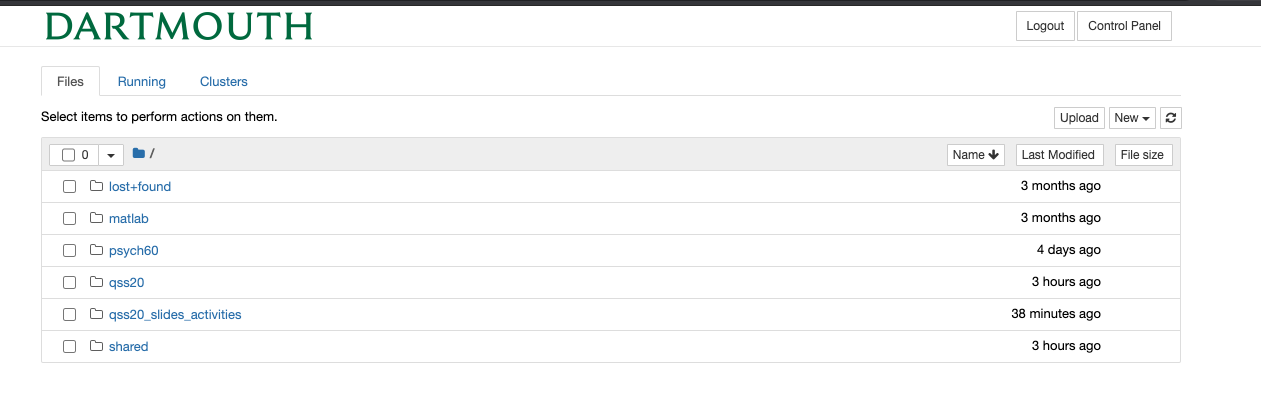Click the Logout button
Viewport: 1261px width, 412px height.
[1045, 26]
